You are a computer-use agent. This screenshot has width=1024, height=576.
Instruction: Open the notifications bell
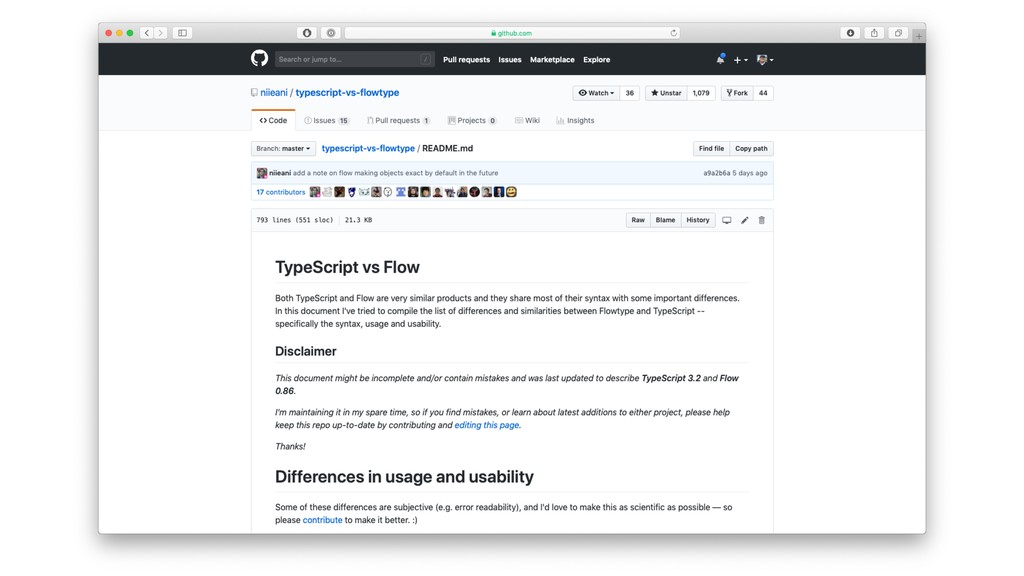(x=720, y=60)
